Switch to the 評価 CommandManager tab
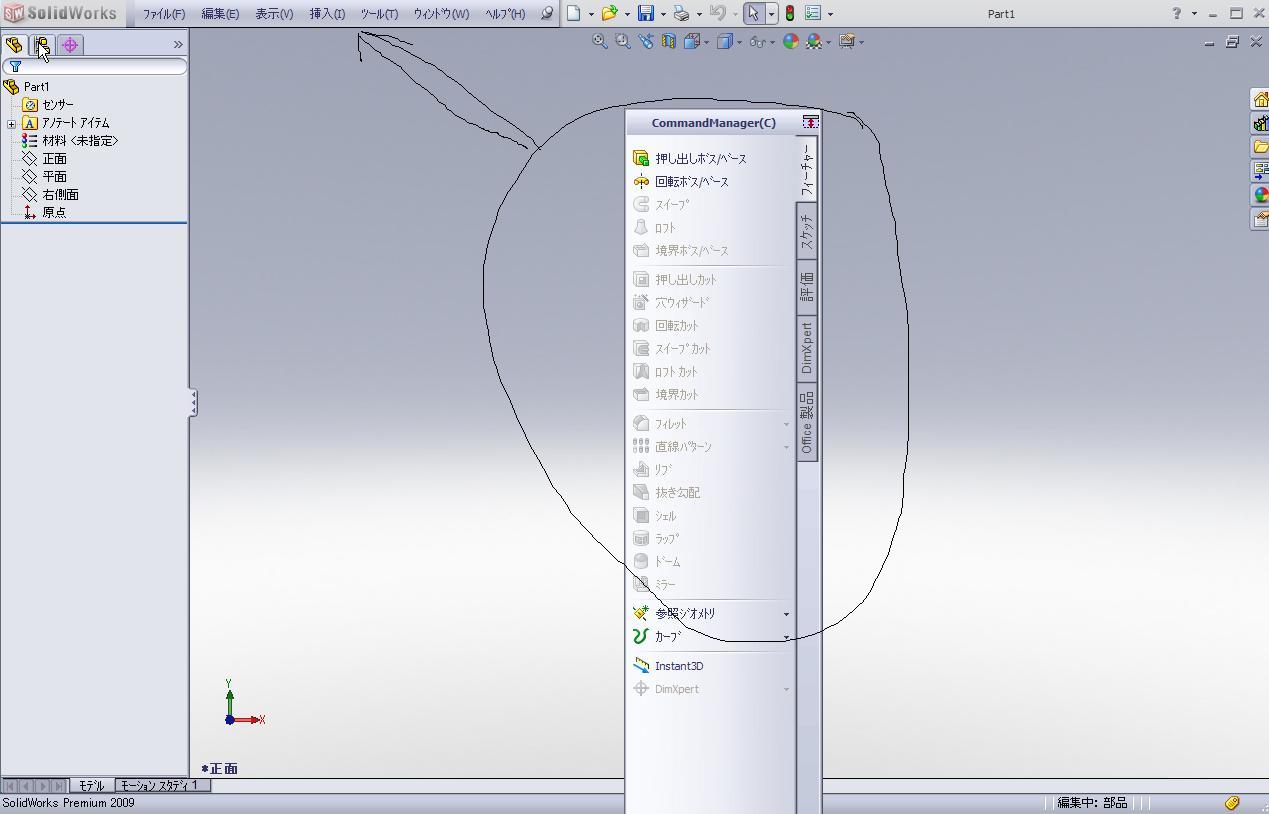The image size is (1269, 814). 807,287
